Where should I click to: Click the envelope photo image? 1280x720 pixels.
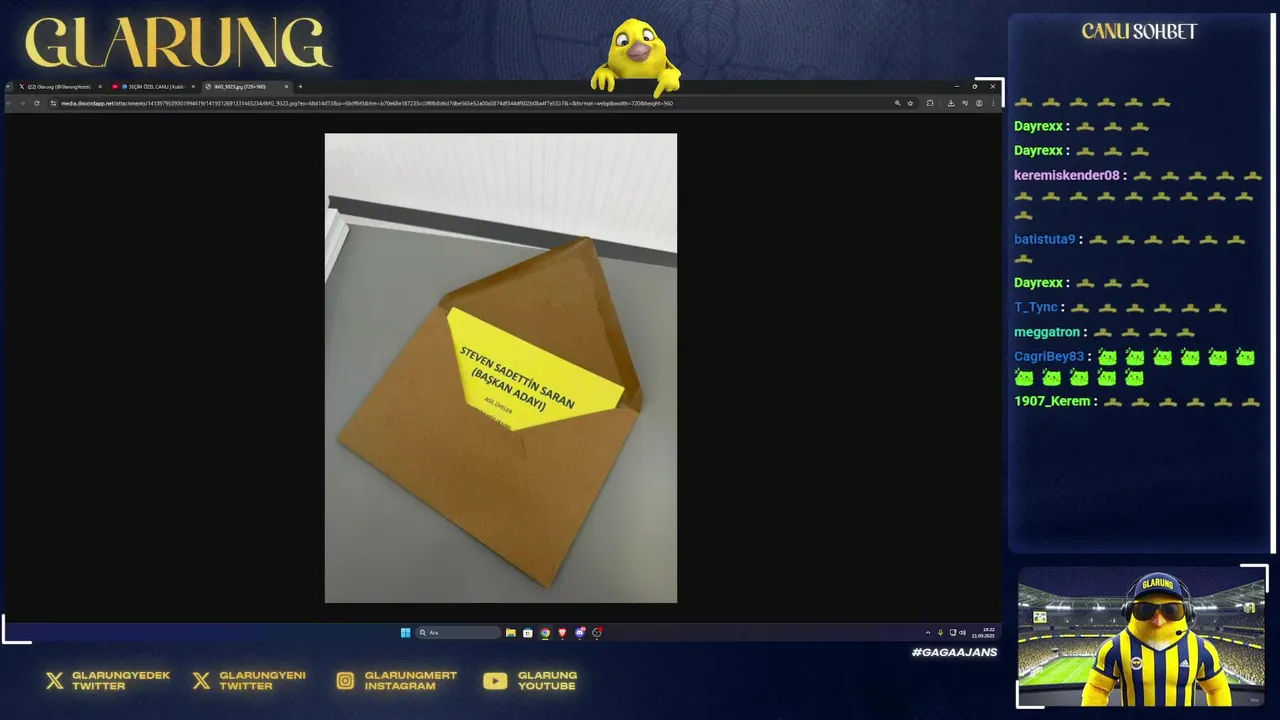click(x=500, y=368)
